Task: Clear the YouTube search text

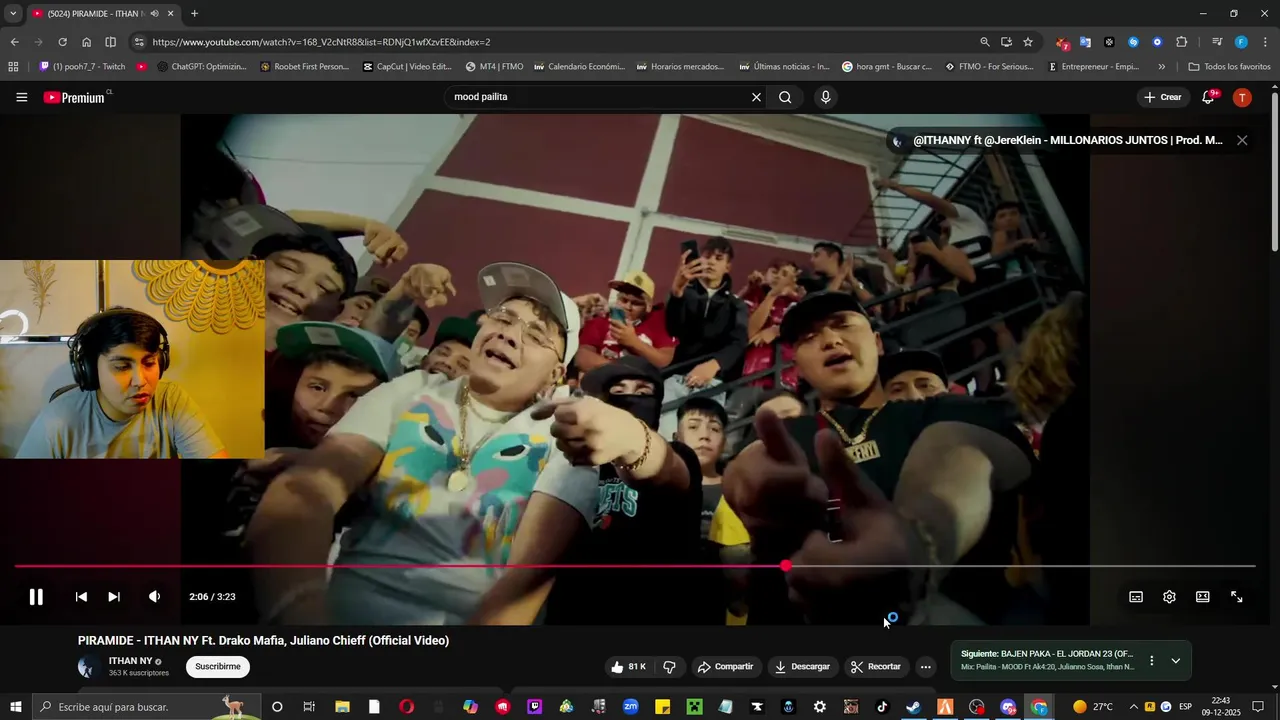Action: (756, 97)
